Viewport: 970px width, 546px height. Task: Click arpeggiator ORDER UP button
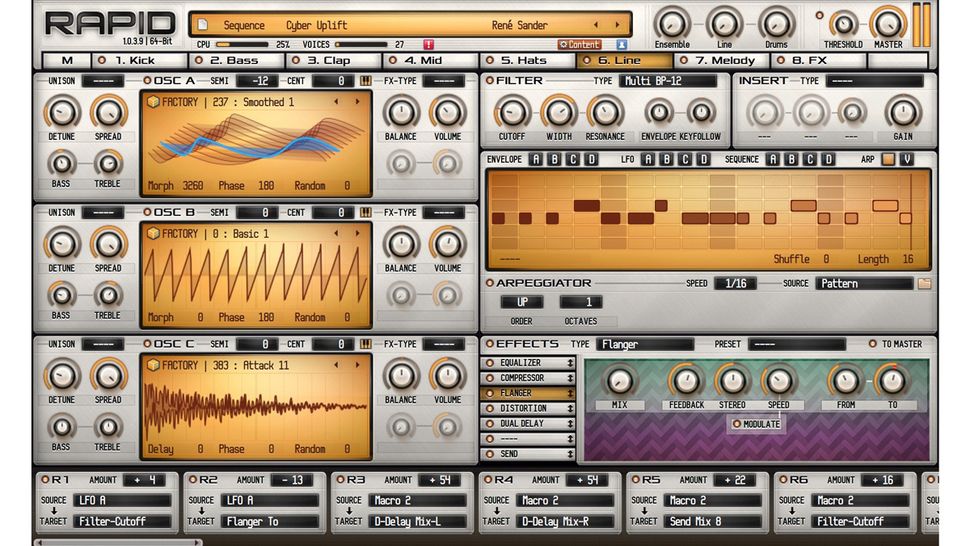click(x=522, y=302)
